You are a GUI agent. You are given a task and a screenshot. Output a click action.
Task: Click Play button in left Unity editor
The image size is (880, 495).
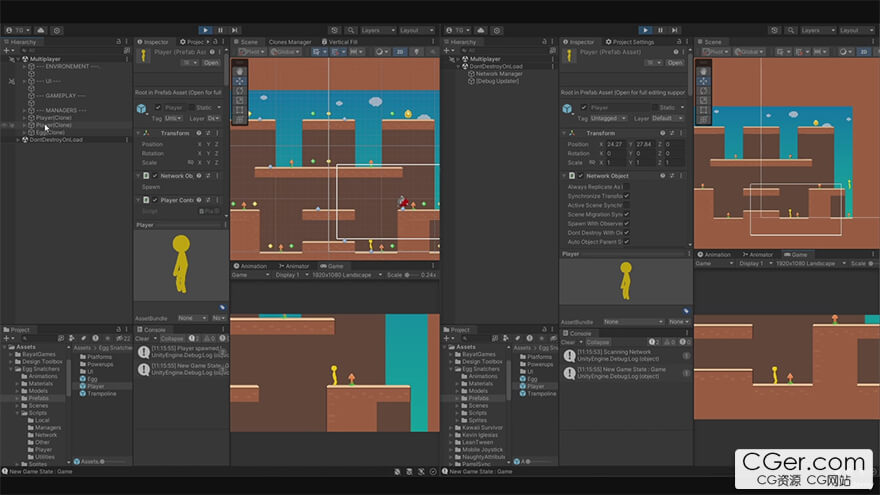click(x=205, y=30)
